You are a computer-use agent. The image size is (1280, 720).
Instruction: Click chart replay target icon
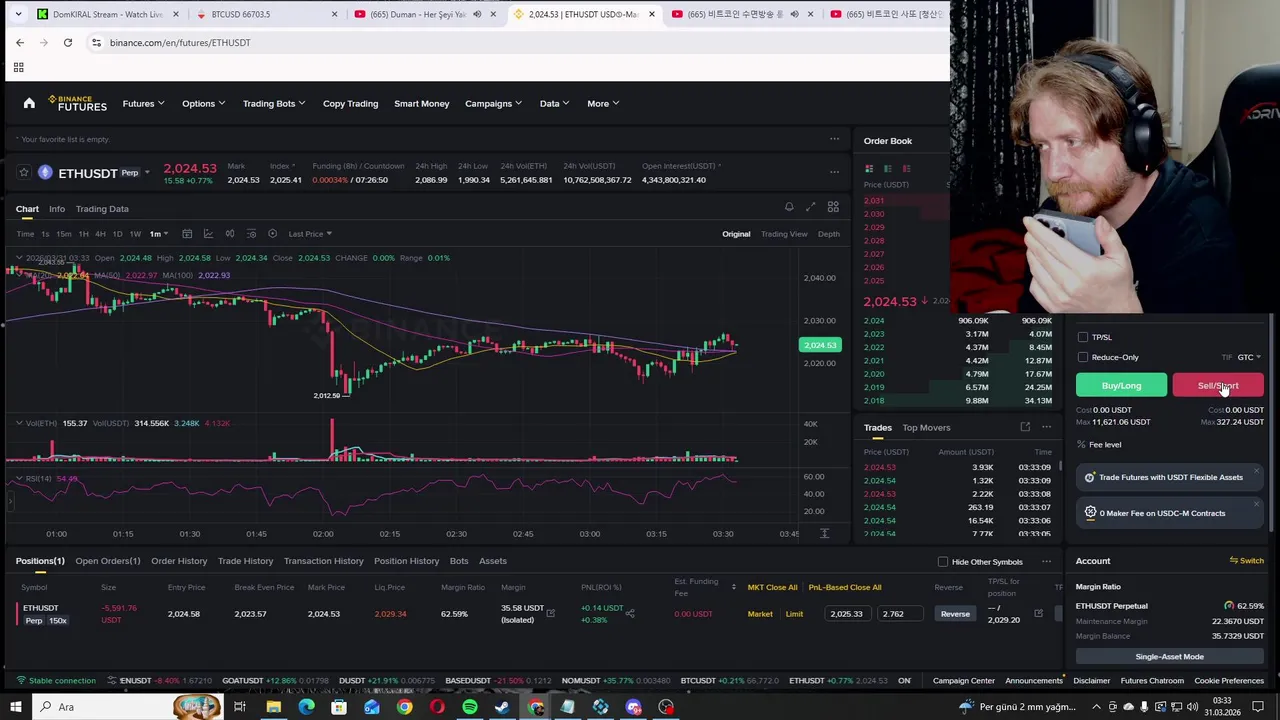coord(272,234)
